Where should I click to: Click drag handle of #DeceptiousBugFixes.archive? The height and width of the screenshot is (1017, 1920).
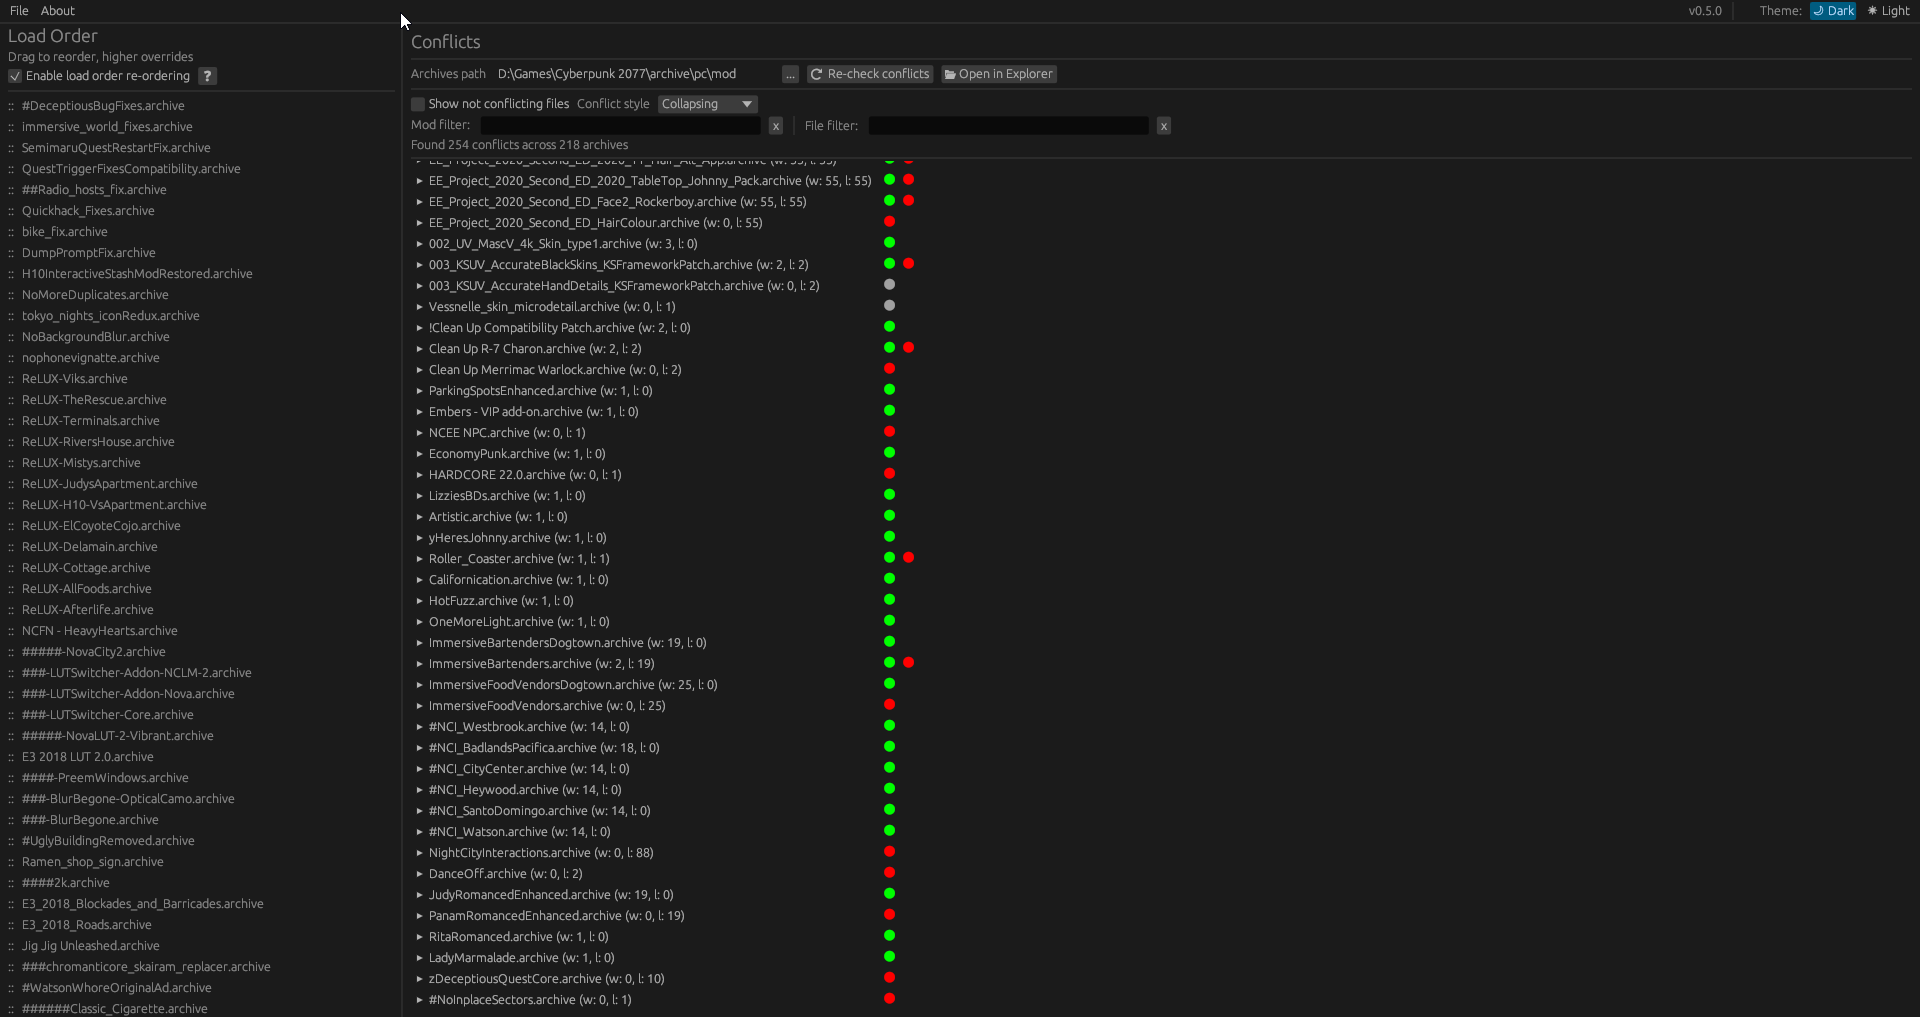(x=11, y=106)
